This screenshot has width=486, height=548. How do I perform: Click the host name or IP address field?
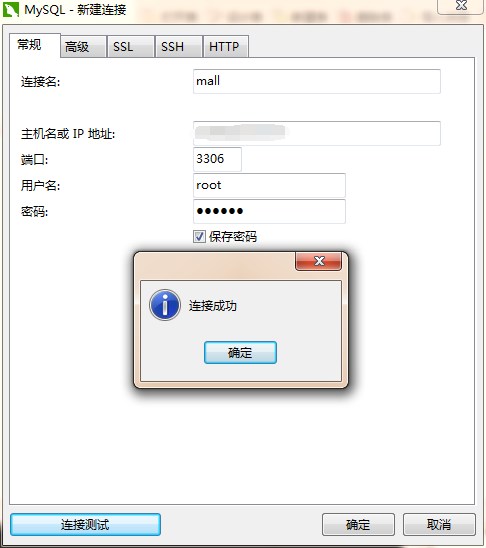click(317, 133)
